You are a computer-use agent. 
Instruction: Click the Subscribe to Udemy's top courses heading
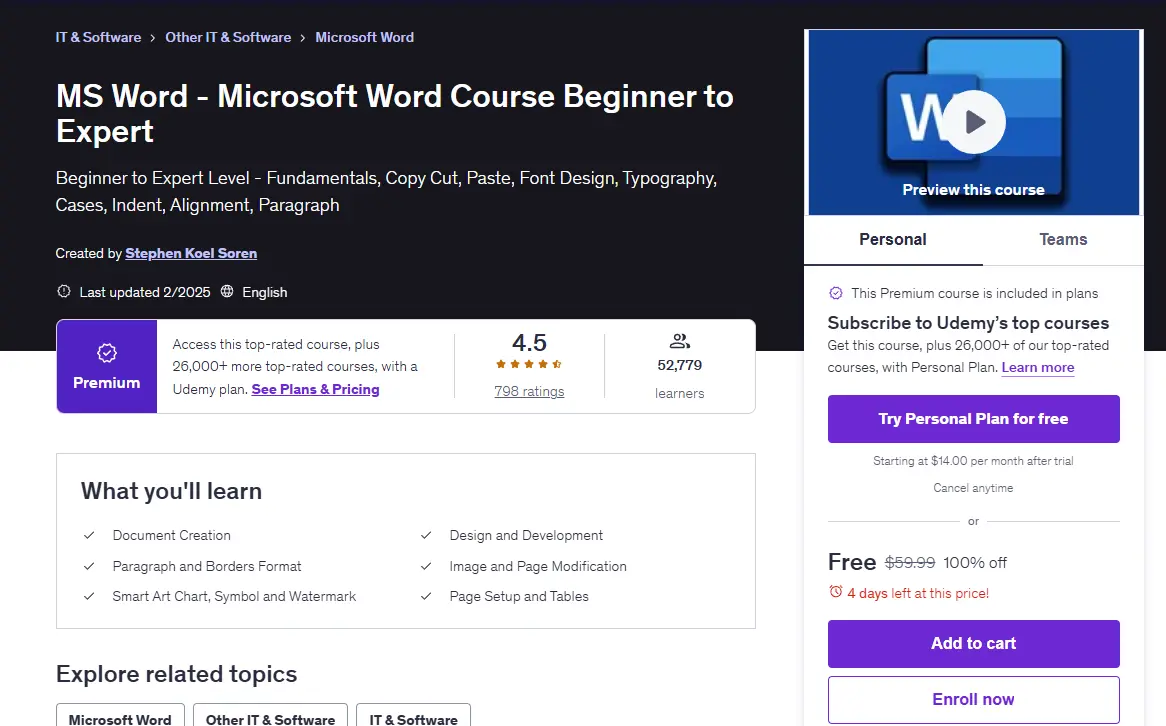coord(968,323)
